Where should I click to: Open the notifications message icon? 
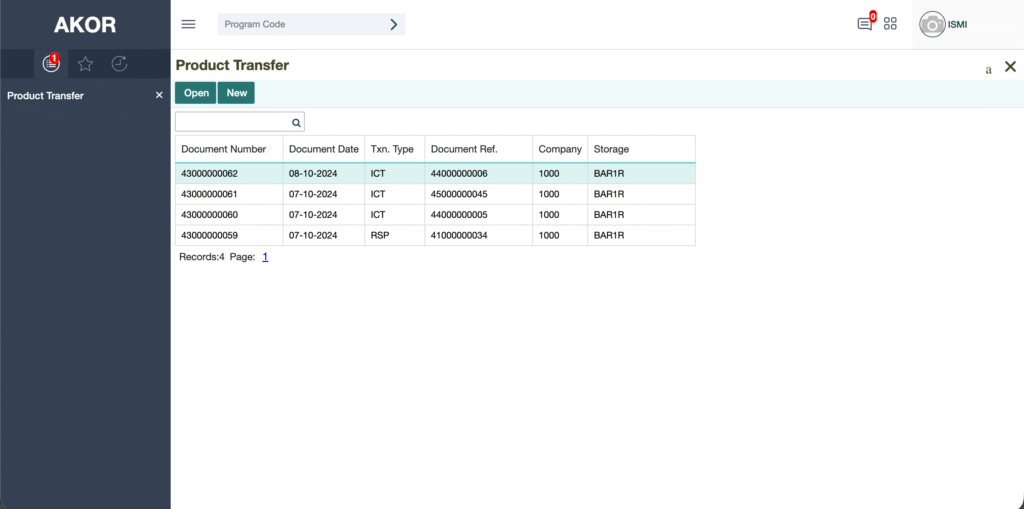[865, 24]
